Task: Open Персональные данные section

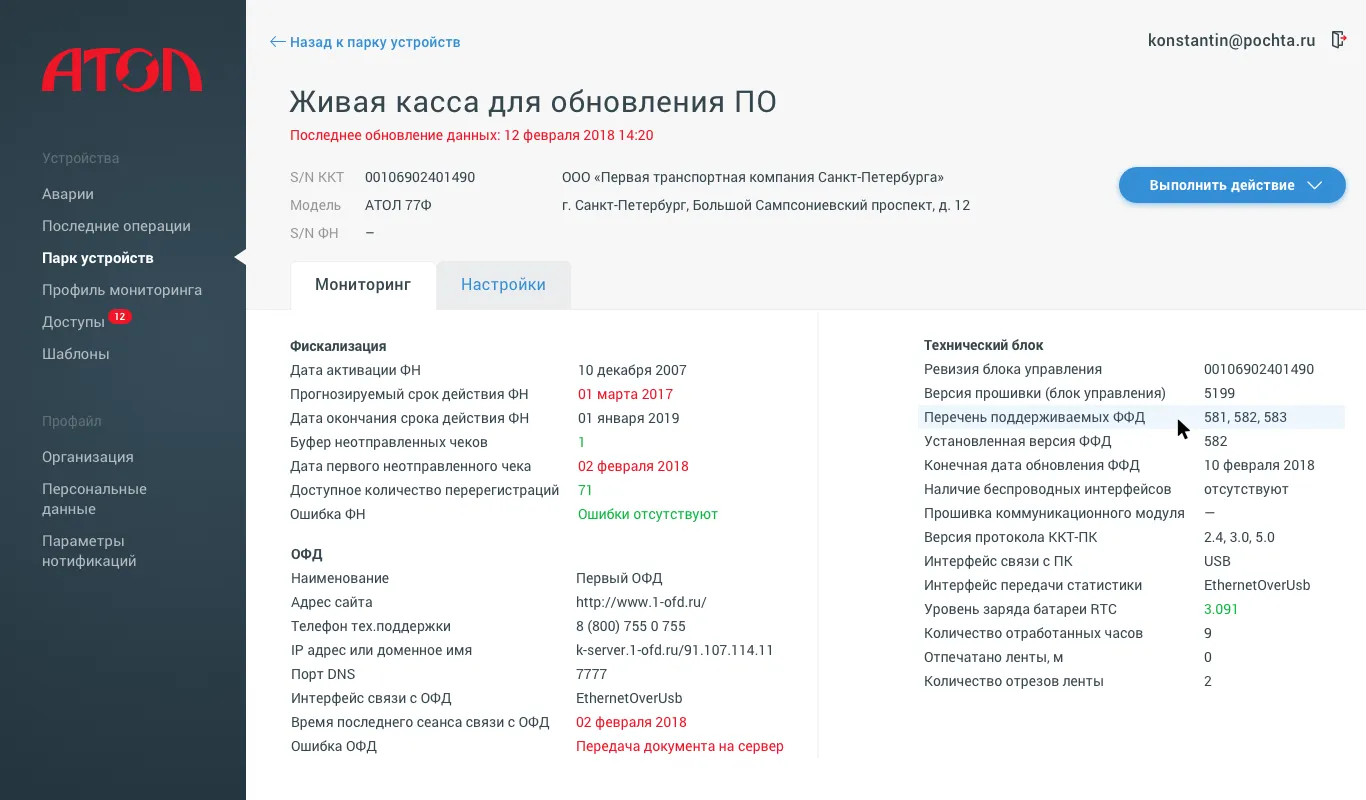Action: [94, 499]
